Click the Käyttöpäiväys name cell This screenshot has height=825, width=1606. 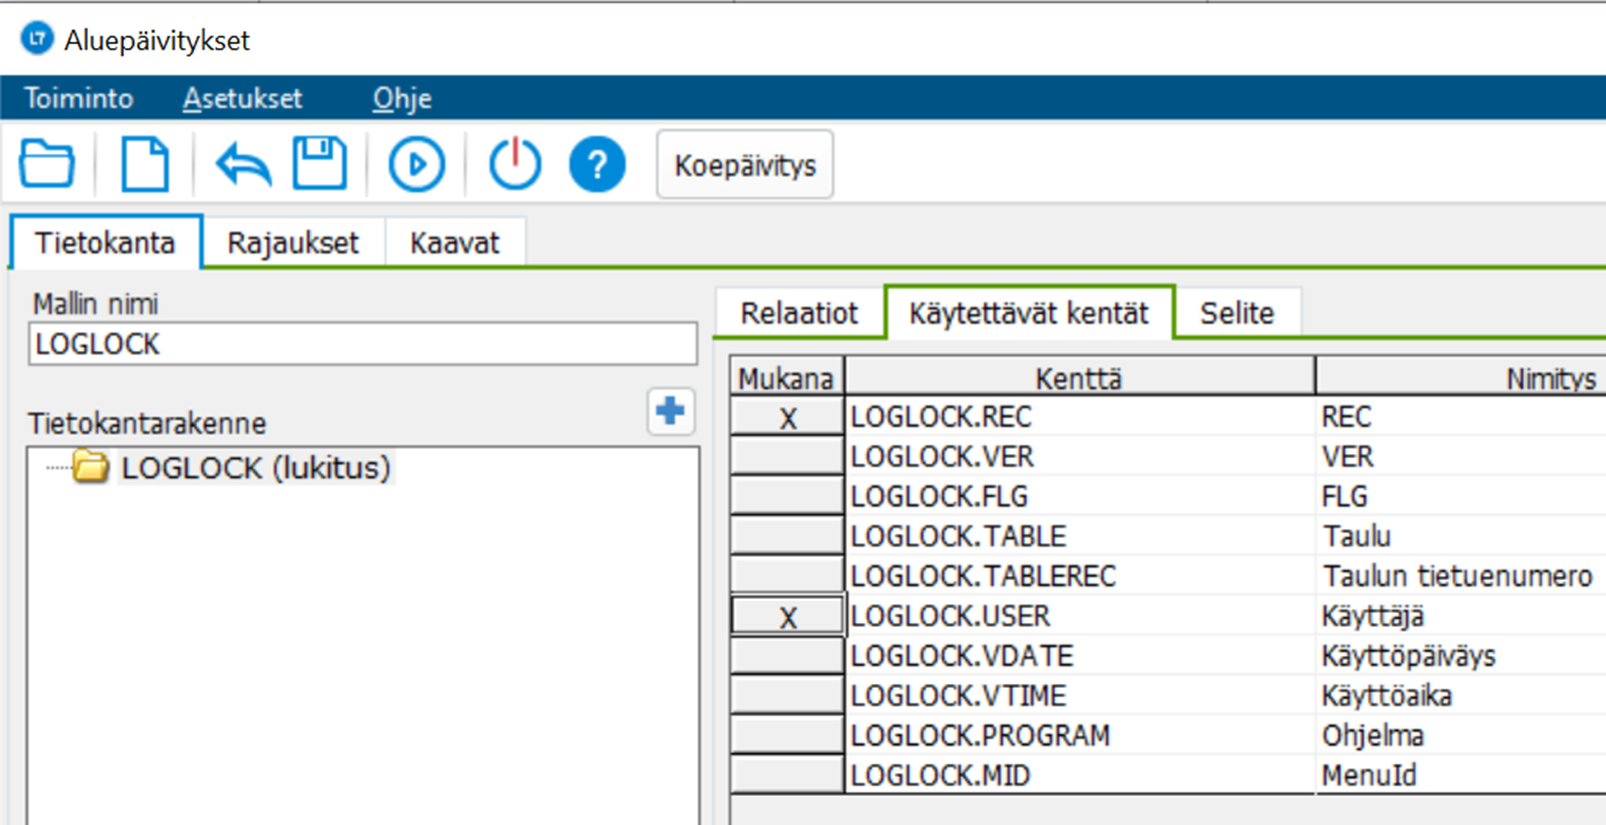pyautogui.click(x=1461, y=656)
